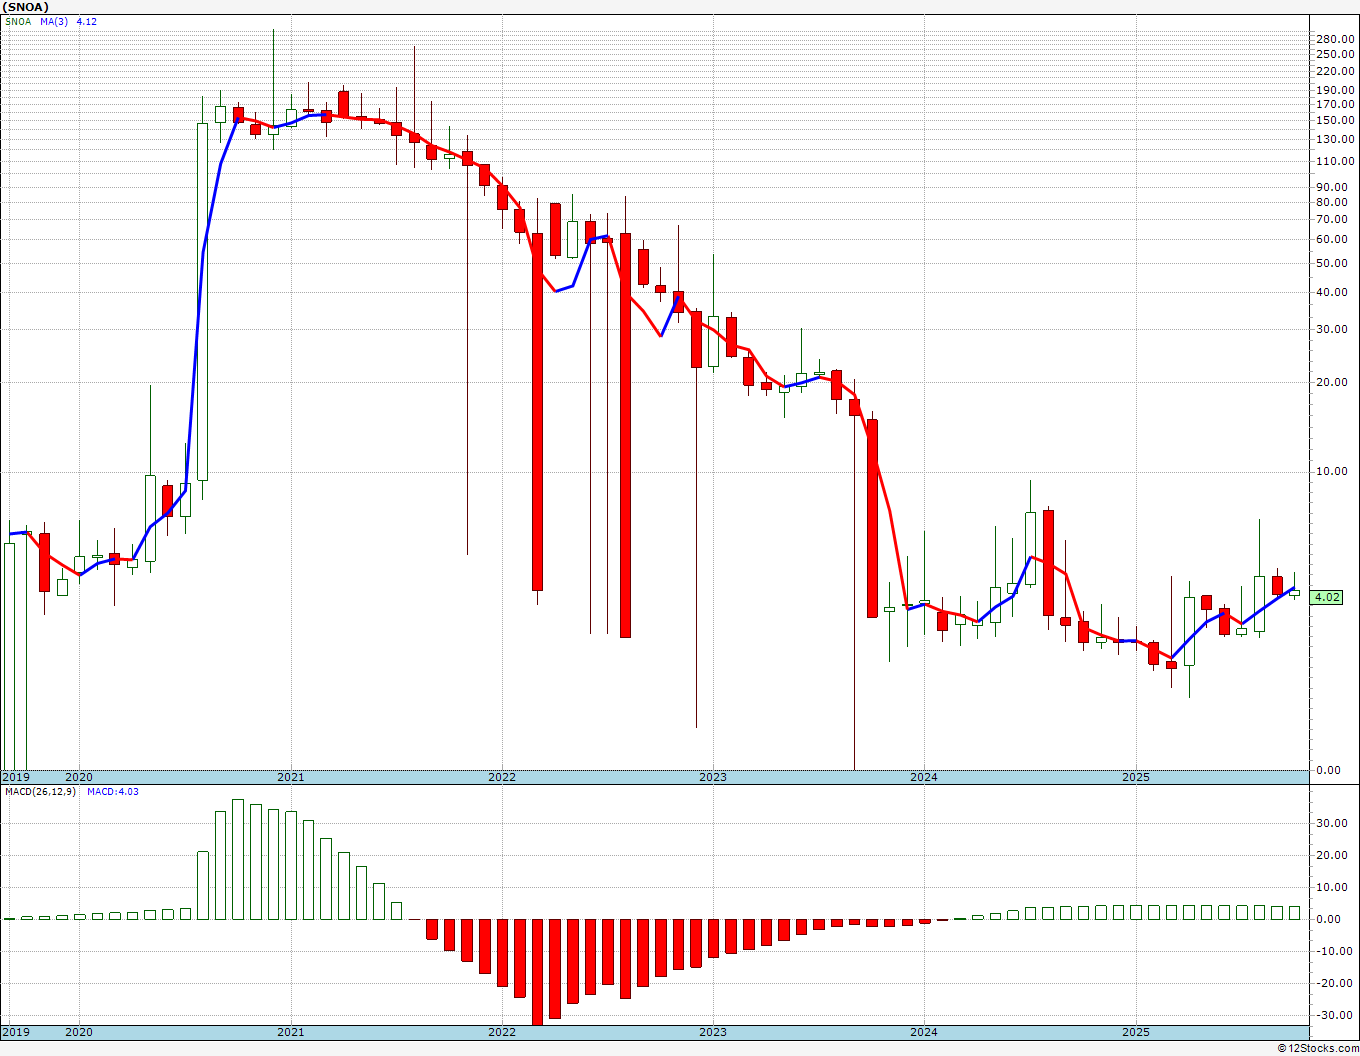Viewport: 1360px width, 1056px height.
Task: Click 2019 on the price chart time axis
Action: [x=16, y=777]
